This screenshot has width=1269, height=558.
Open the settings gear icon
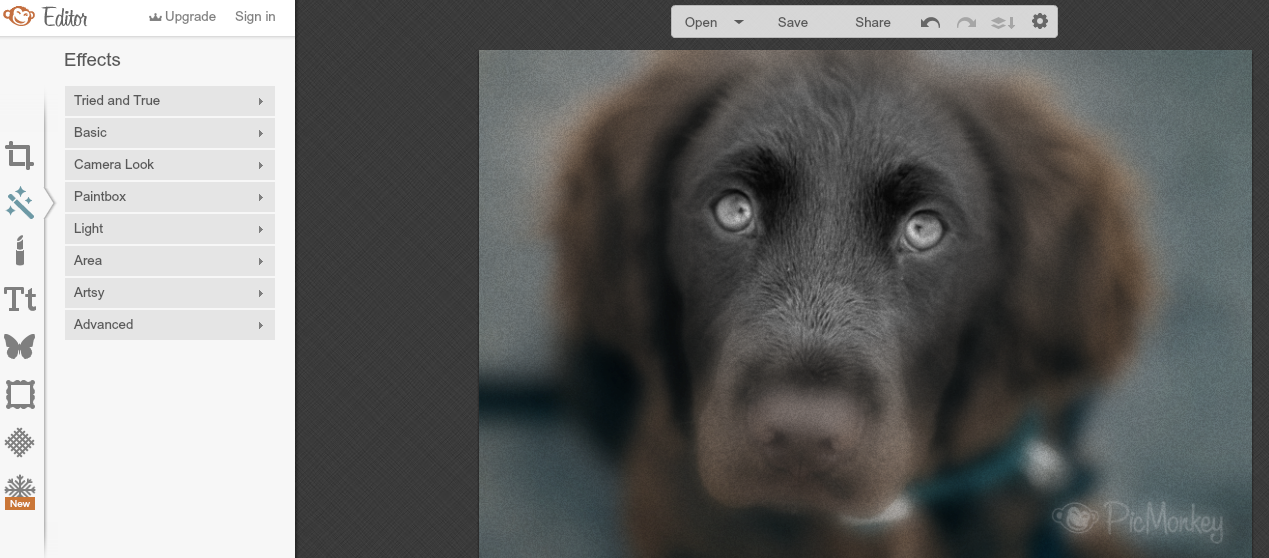tap(1040, 21)
